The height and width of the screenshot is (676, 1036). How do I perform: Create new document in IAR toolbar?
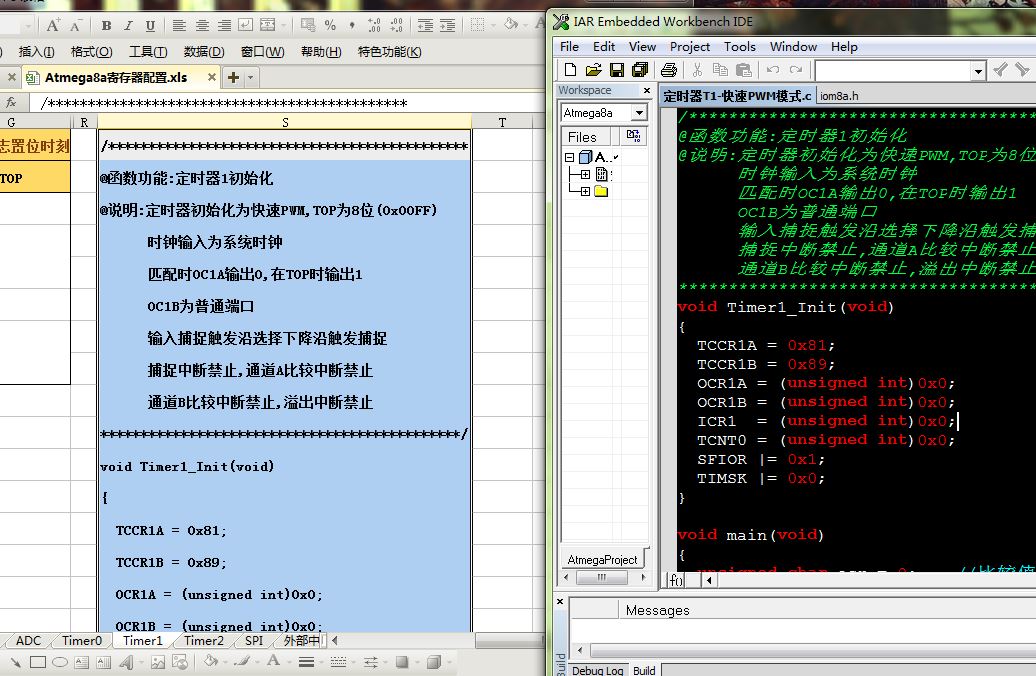point(570,69)
